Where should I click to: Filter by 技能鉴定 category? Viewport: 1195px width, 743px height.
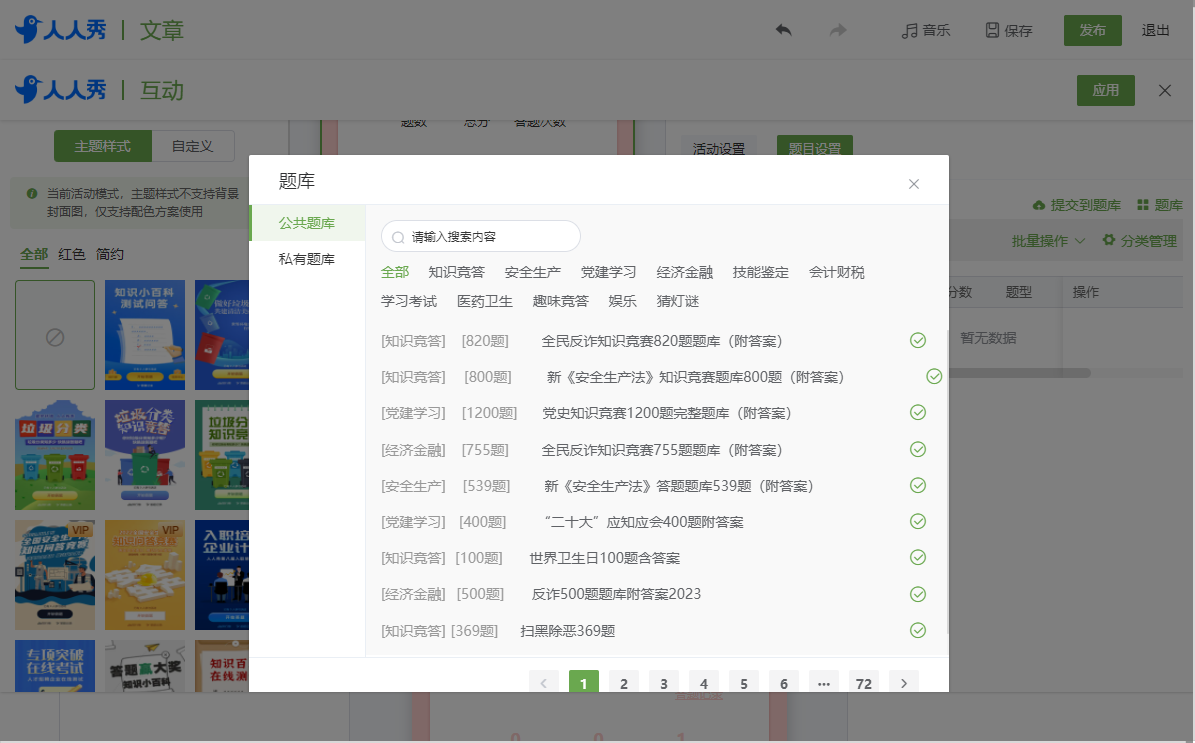click(761, 272)
